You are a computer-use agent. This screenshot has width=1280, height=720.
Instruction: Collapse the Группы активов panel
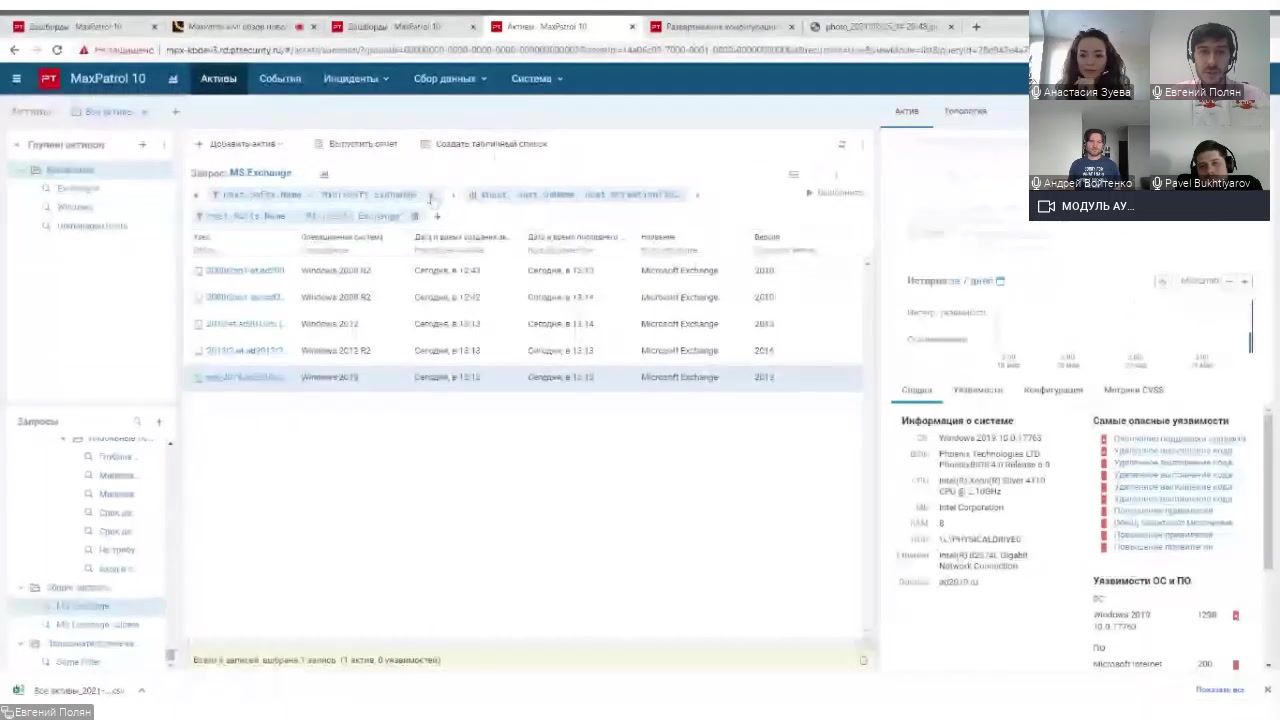tap(17, 145)
